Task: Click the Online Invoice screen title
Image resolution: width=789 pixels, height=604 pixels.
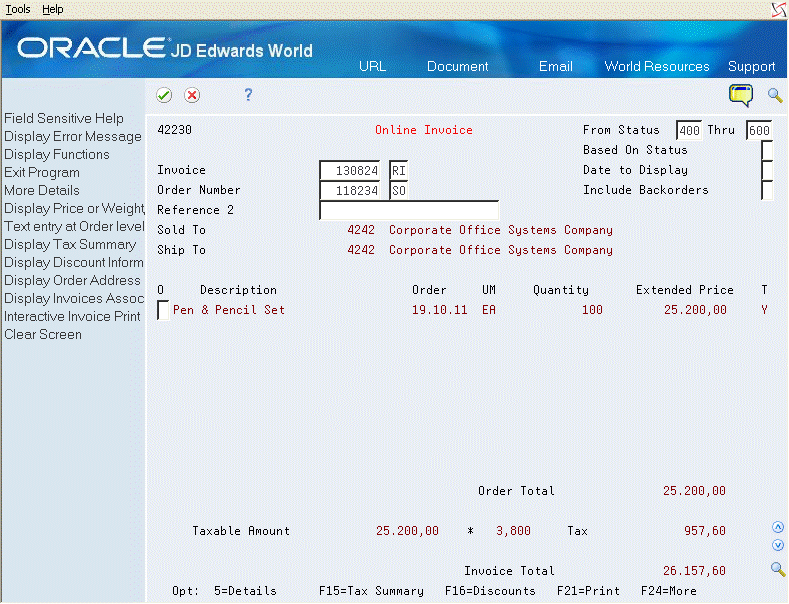Action: (x=424, y=130)
